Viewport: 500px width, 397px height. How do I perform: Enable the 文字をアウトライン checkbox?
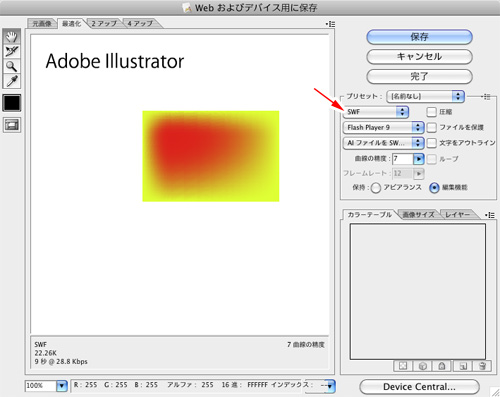[x=431, y=143]
